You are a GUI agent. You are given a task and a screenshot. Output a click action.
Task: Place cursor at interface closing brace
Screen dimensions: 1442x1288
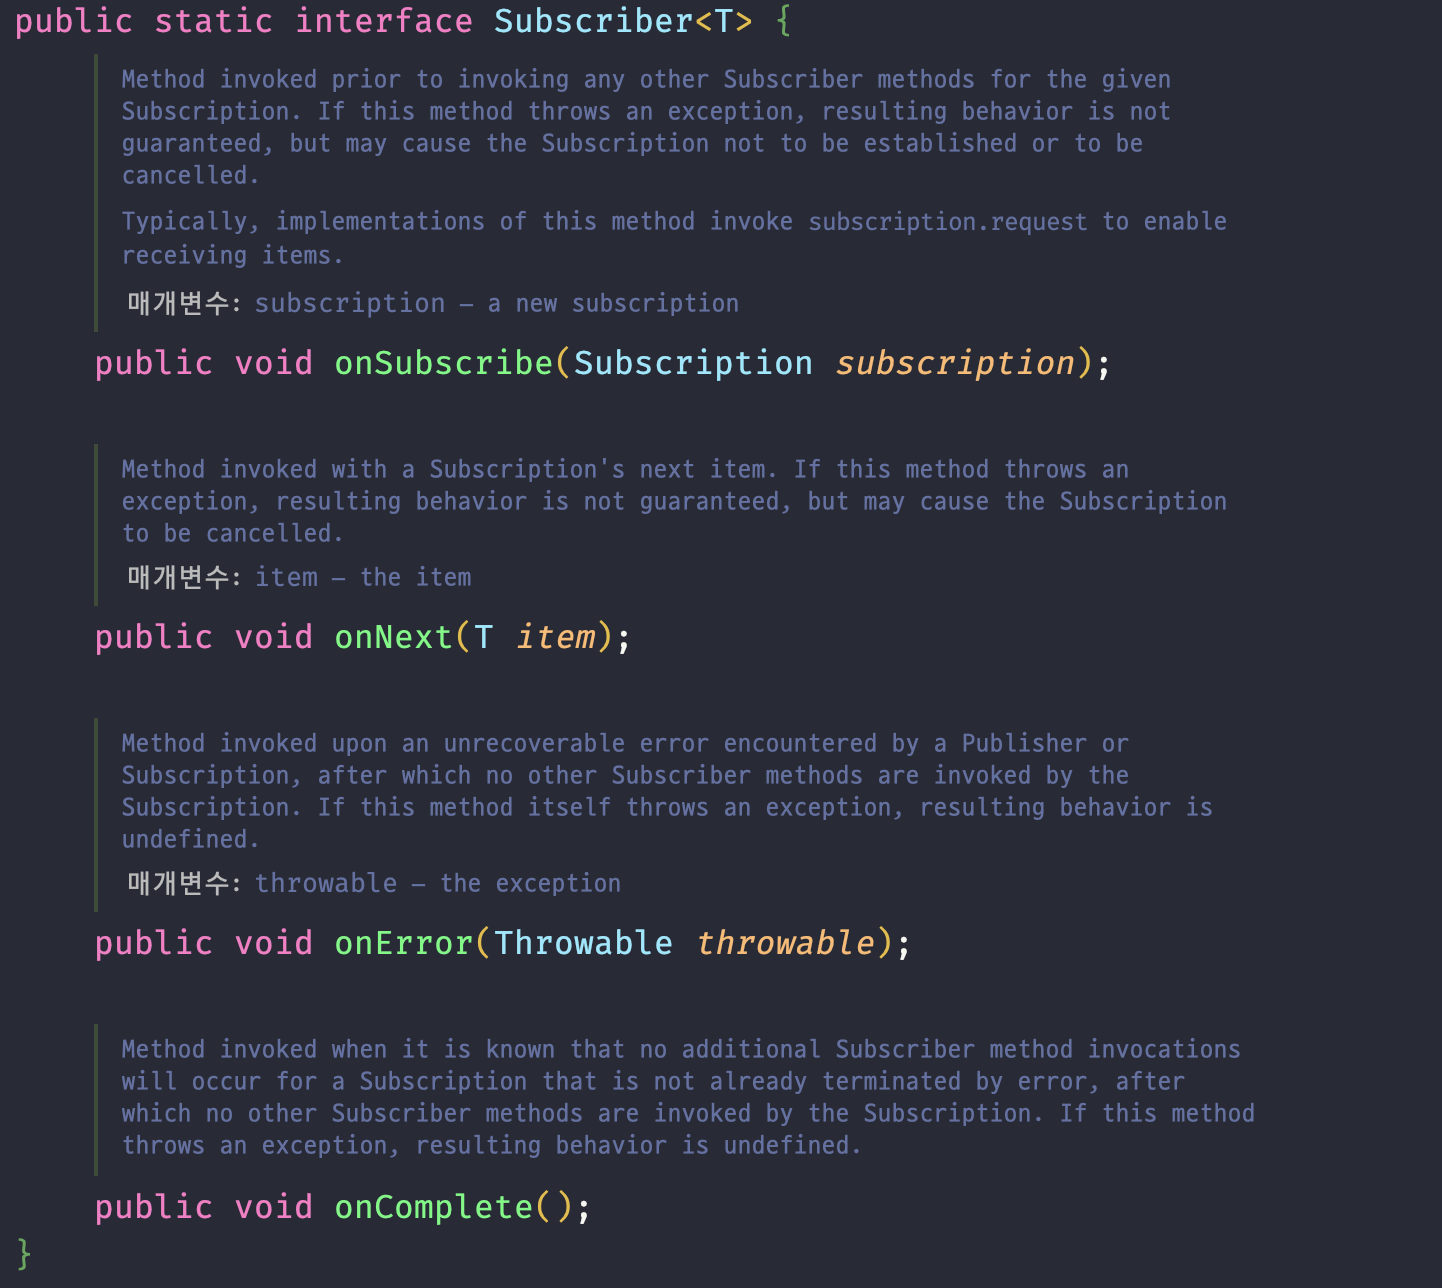[x=24, y=1253]
